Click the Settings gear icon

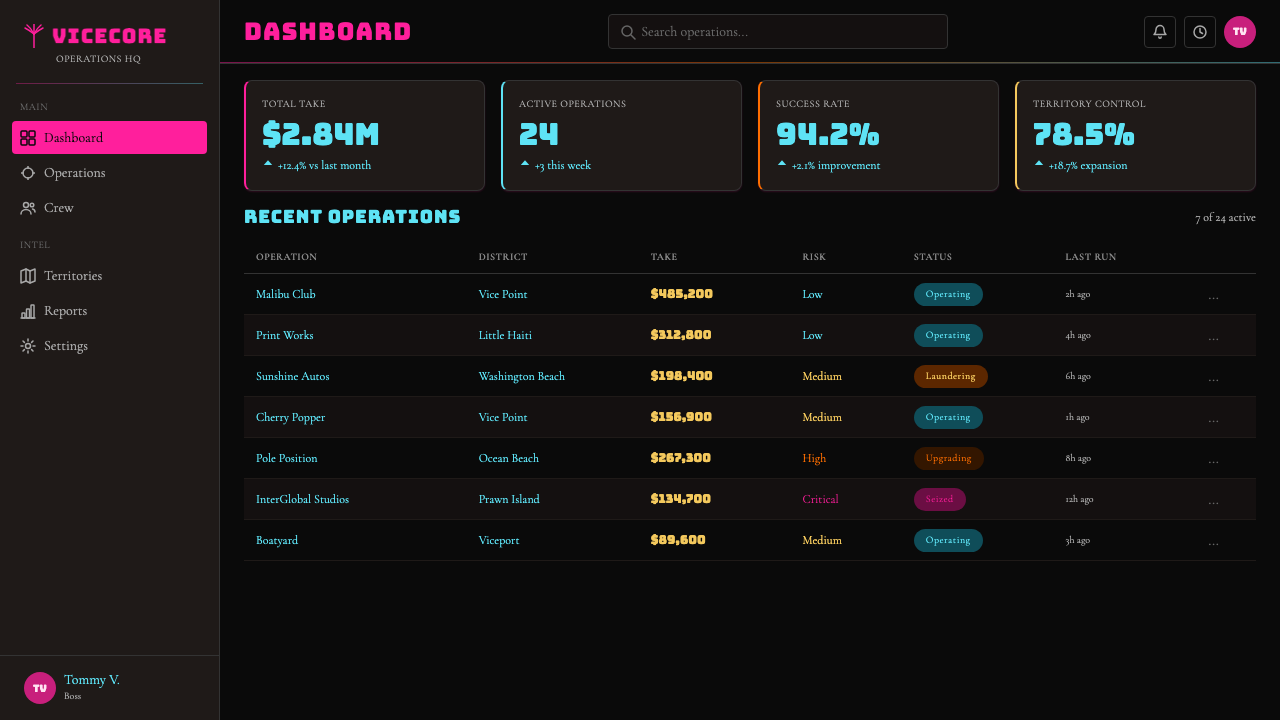[x=28, y=346]
